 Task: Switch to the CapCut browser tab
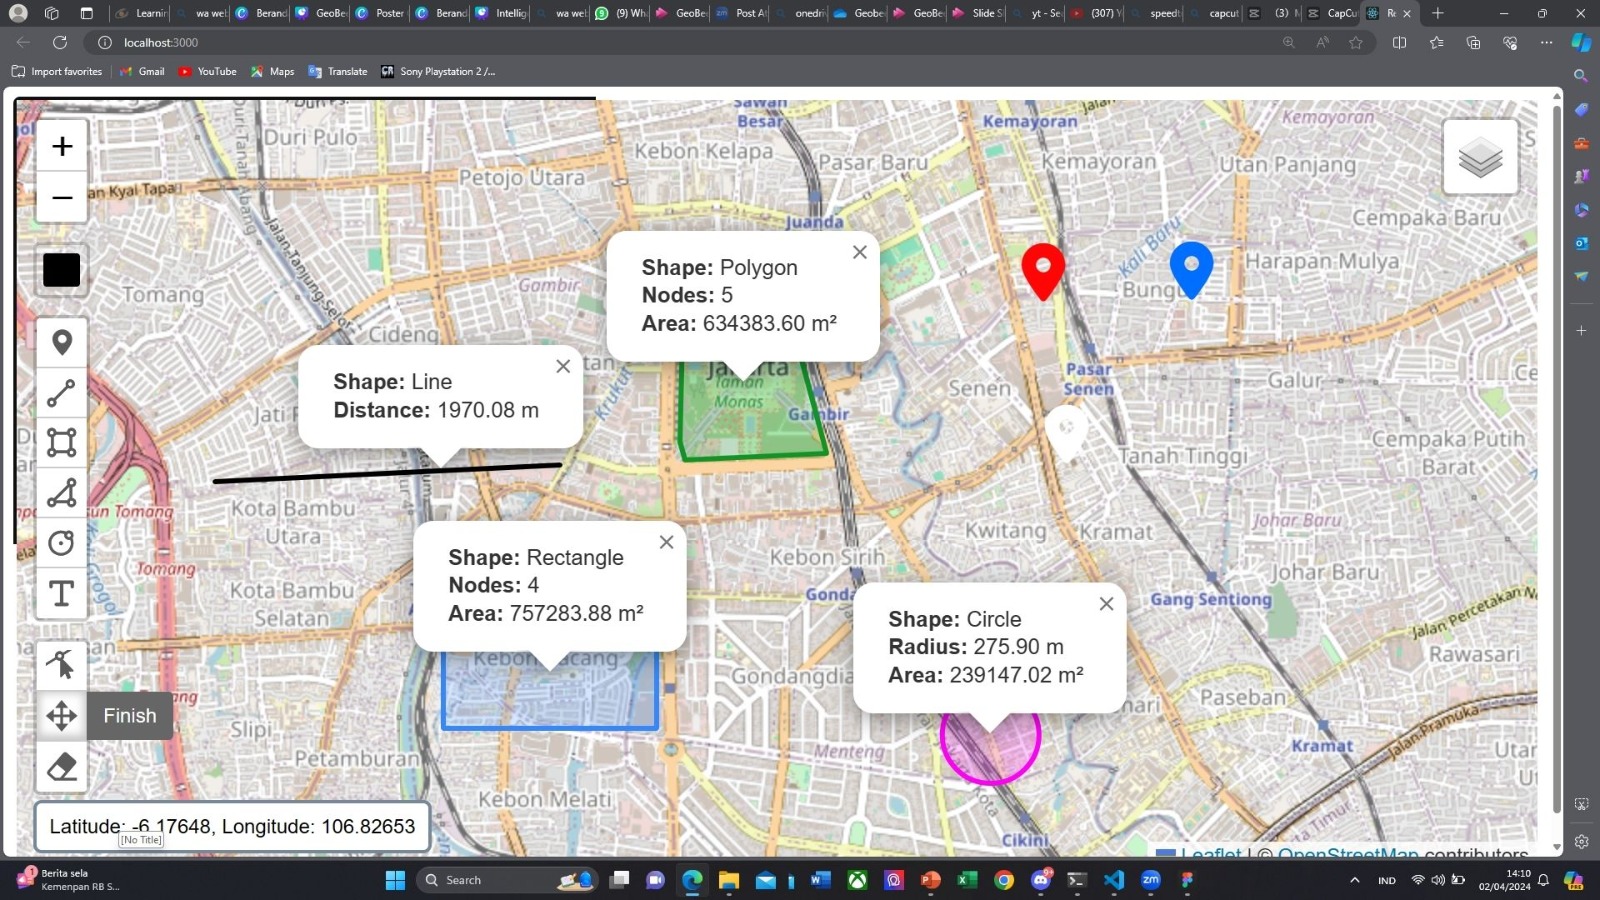pos(1337,13)
